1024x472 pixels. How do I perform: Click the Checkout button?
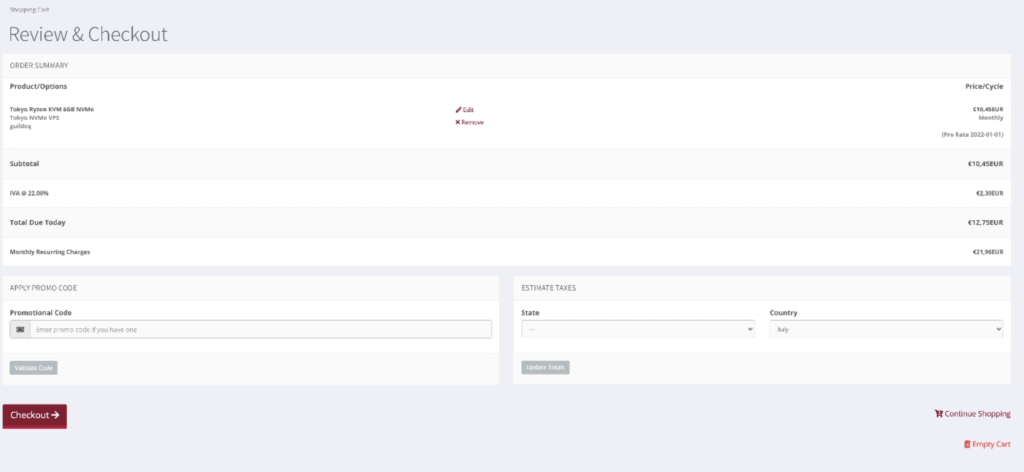pyautogui.click(x=35, y=416)
